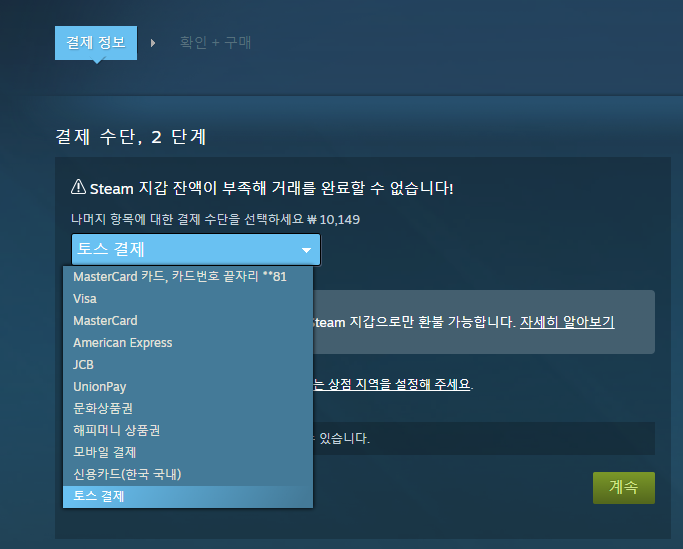Image resolution: width=683 pixels, height=549 pixels.
Task: Select 해피머니 상품권 option
Action: point(188,430)
